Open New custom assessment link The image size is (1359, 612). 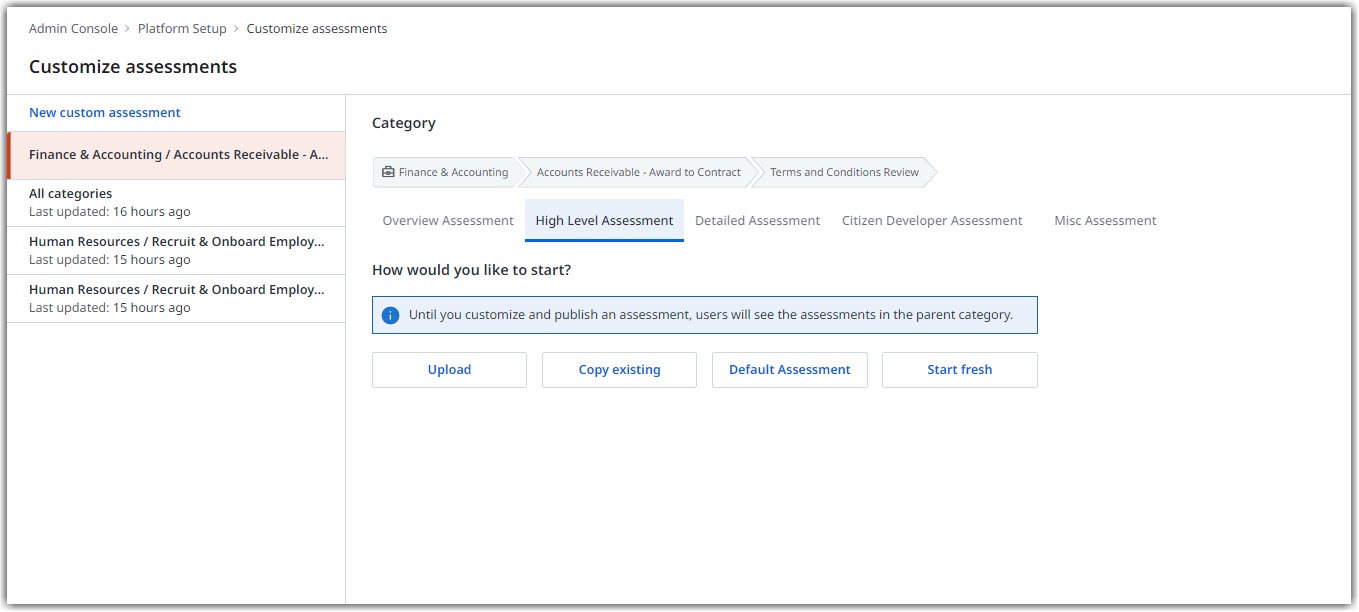coord(105,113)
